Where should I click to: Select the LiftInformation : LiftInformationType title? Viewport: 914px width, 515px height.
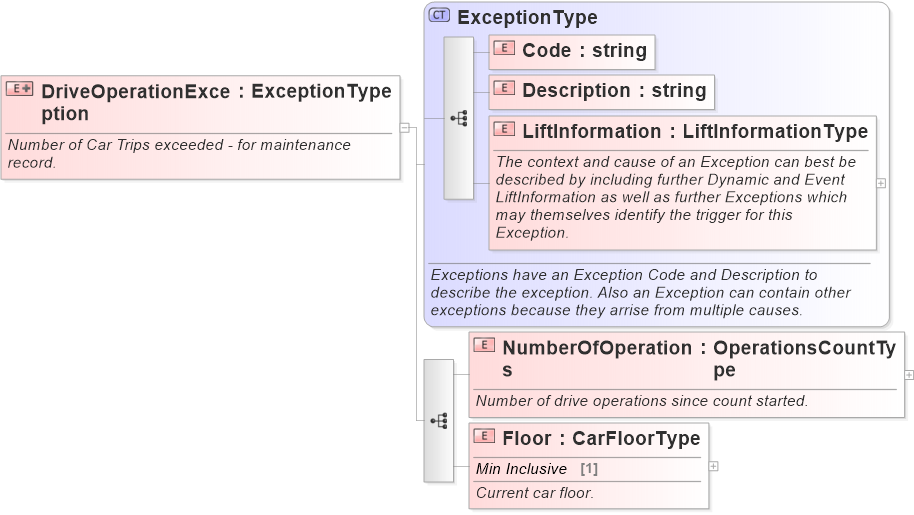coord(695,131)
